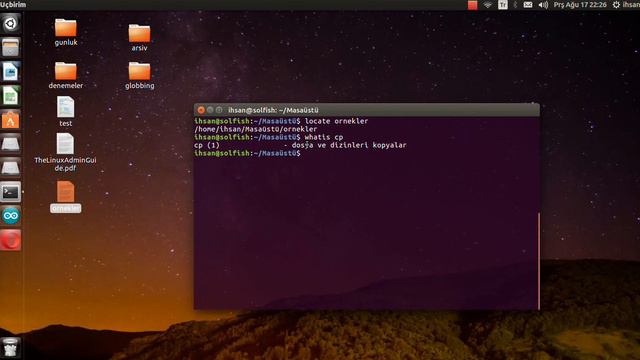Launch LibreOffice Writer from the launcher

(x=10, y=71)
